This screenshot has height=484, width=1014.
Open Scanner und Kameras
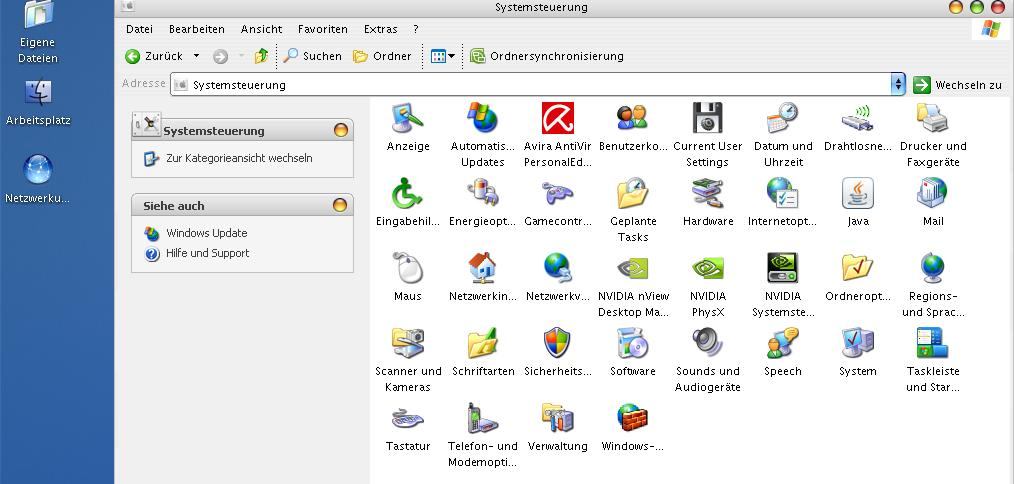(x=408, y=344)
